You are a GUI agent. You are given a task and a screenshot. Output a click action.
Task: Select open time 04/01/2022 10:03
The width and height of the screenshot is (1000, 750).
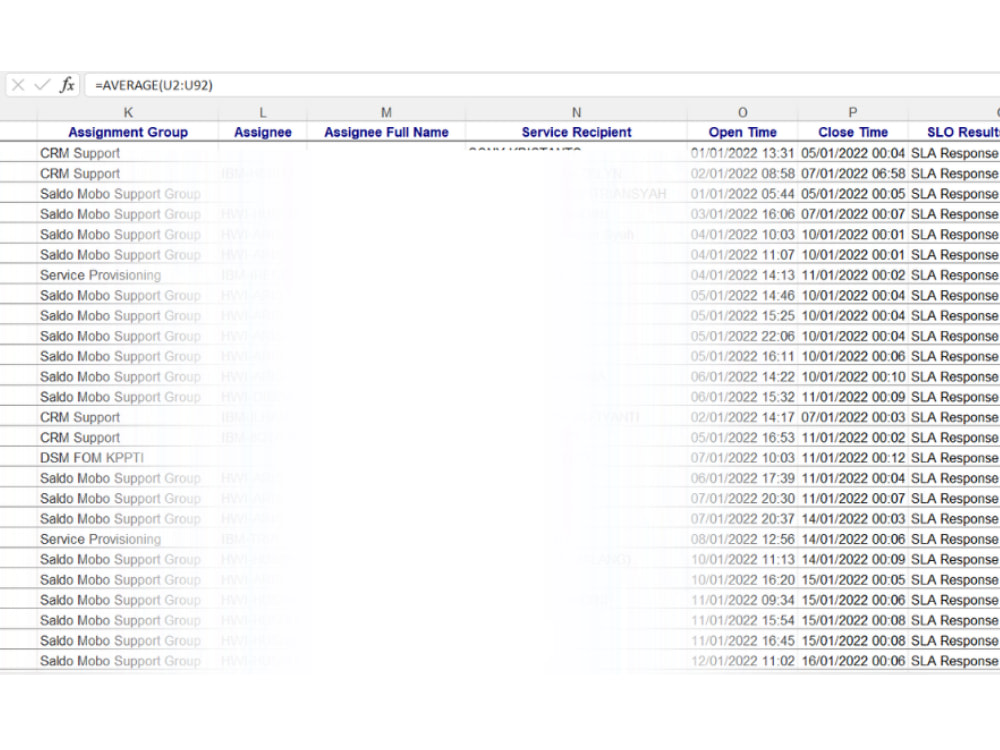[742, 235]
